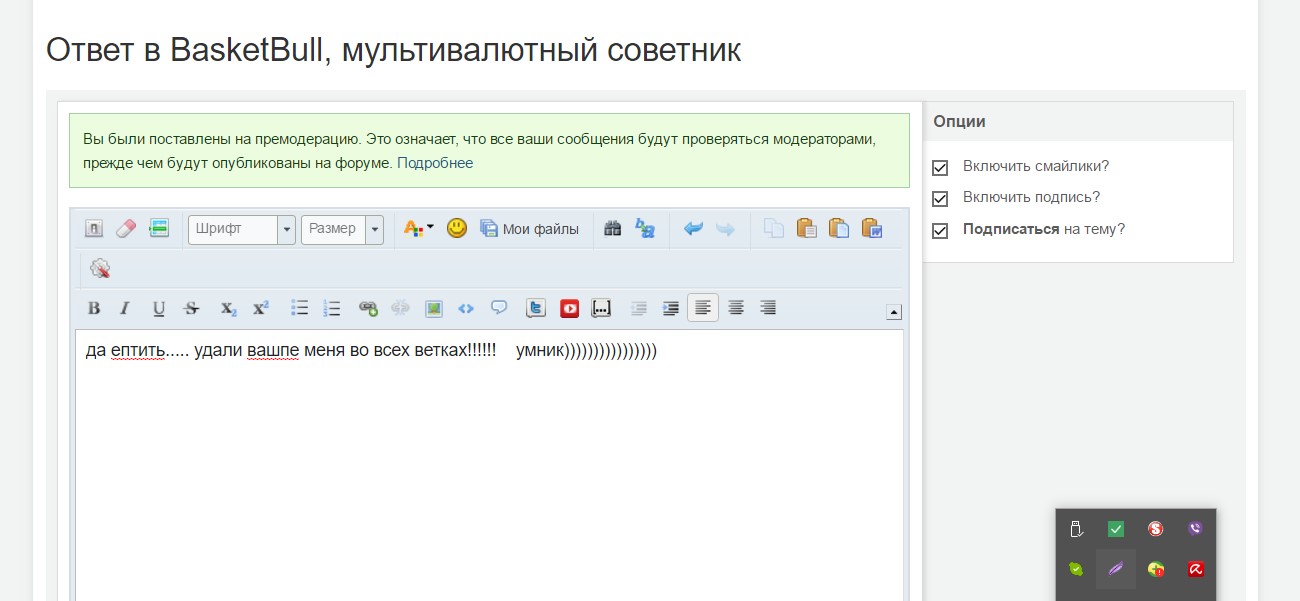This screenshot has width=1300, height=601.
Task: Center-align the message text
Action: point(735,308)
